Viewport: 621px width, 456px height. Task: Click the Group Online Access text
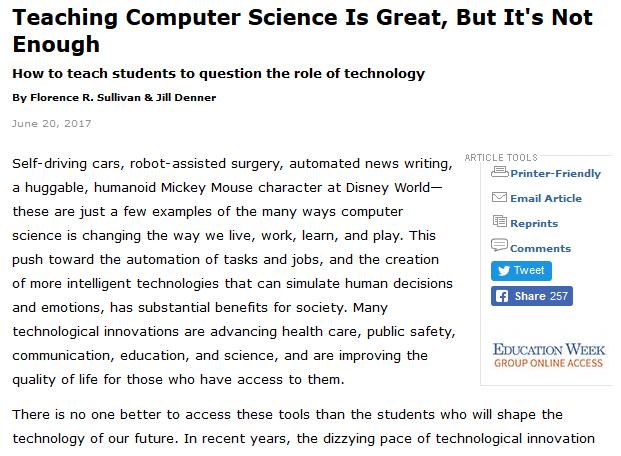pos(549,363)
